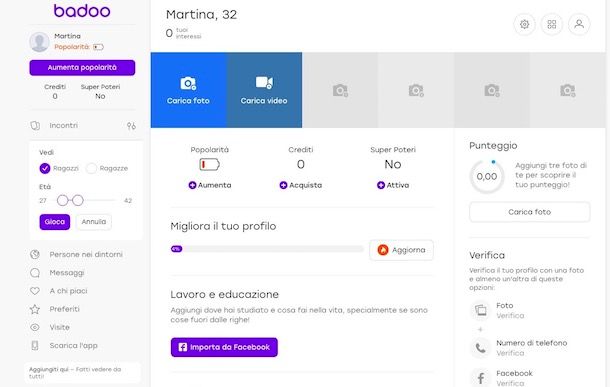Open Preferiti in the sidebar
Image resolution: width=610 pixels, height=387 pixels.
pos(65,309)
